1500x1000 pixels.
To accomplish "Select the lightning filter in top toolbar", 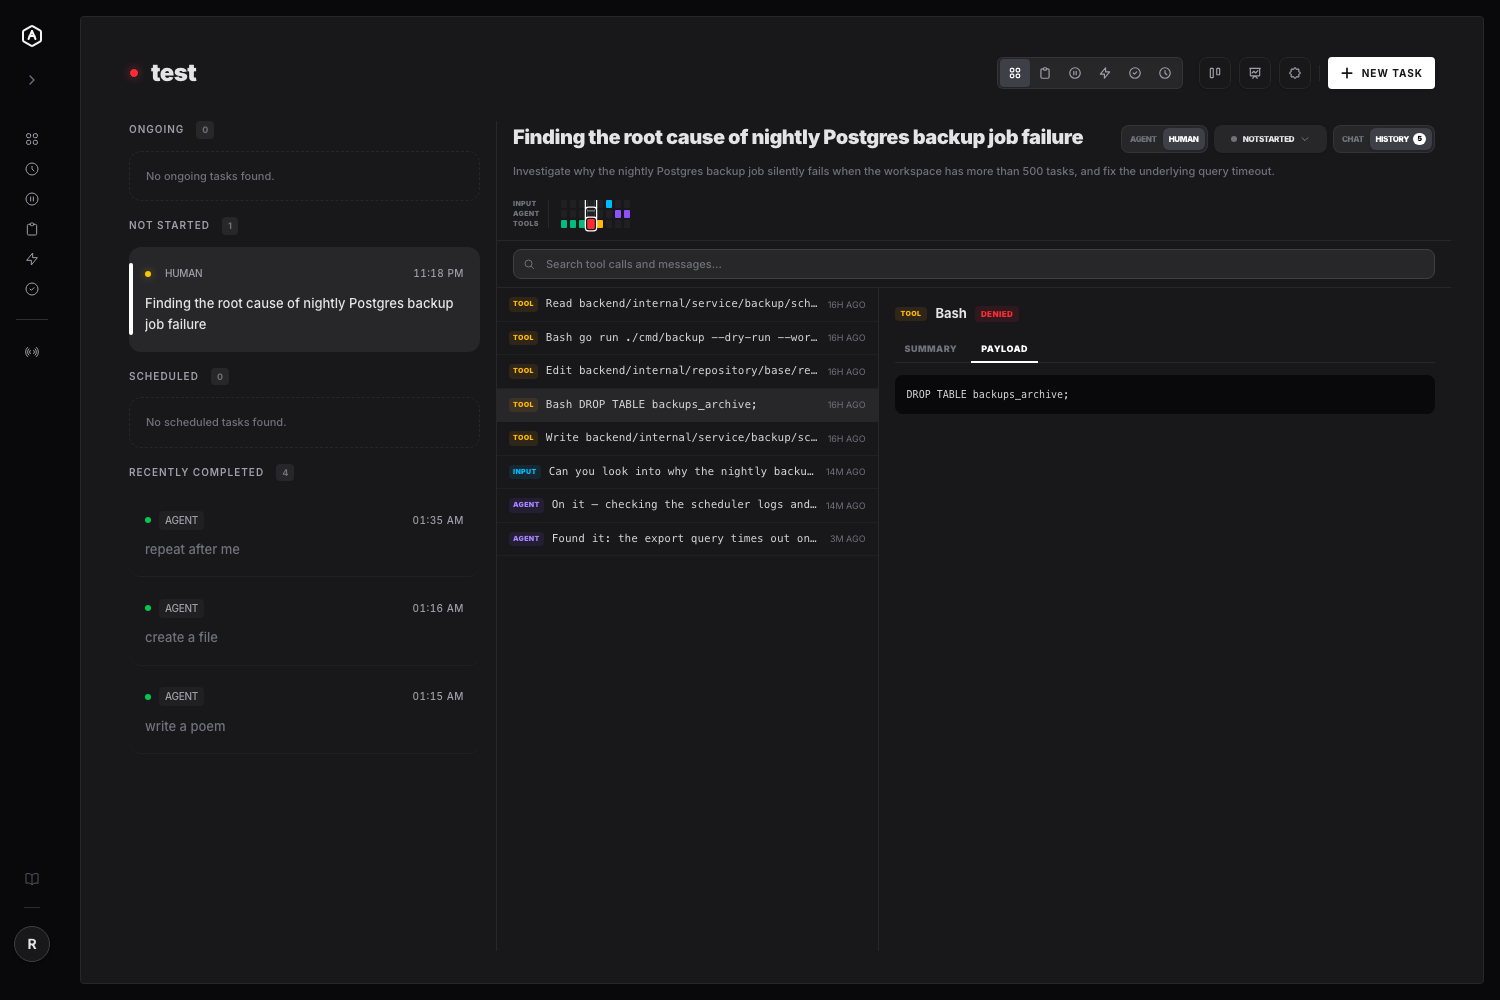I will (1105, 73).
